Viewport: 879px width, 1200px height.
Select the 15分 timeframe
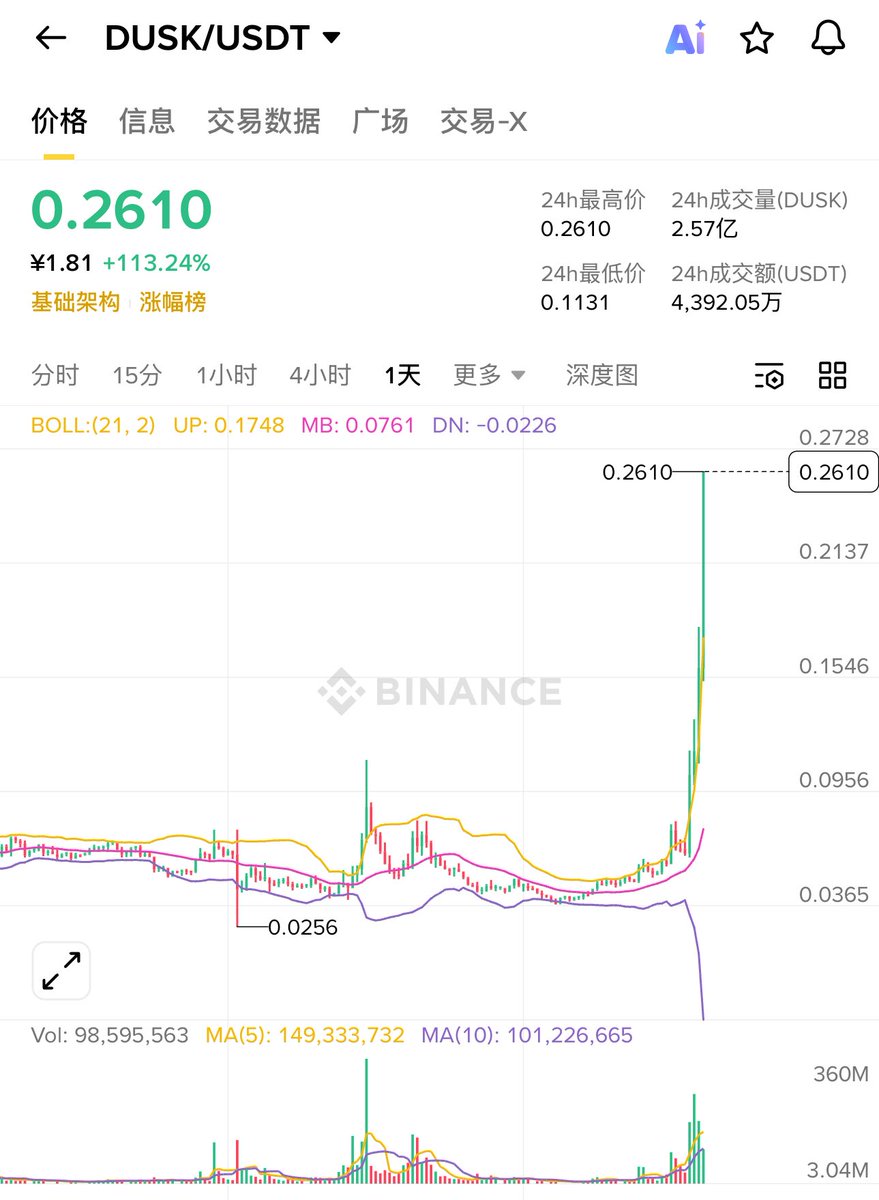click(x=137, y=376)
